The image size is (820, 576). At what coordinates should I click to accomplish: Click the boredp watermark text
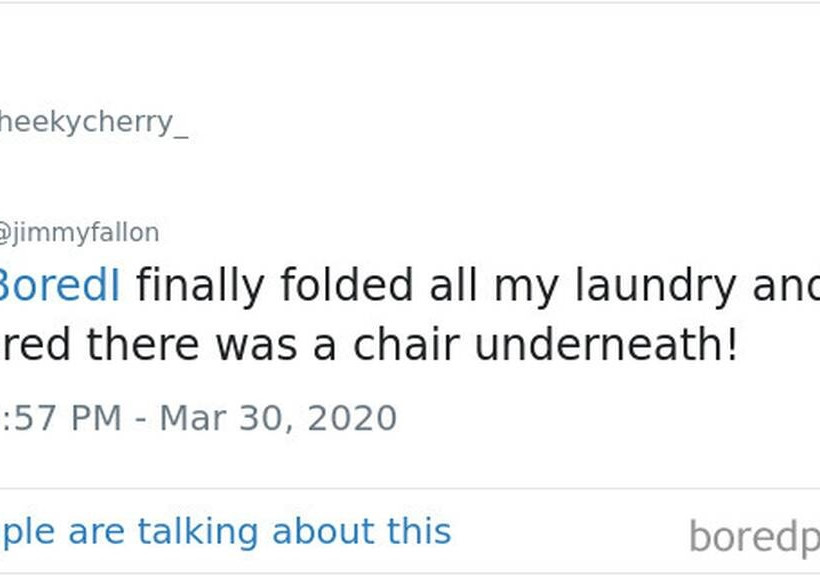(x=754, y=537)
